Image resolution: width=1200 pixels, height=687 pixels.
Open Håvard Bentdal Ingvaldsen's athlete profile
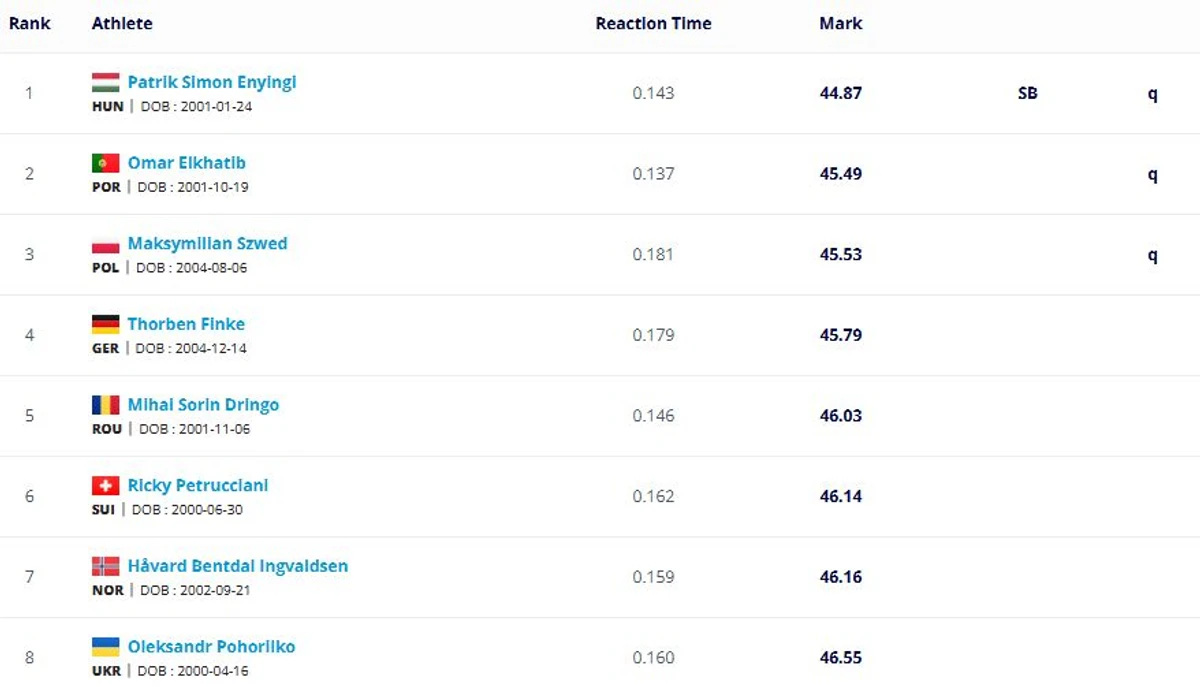tap(238, 566)
